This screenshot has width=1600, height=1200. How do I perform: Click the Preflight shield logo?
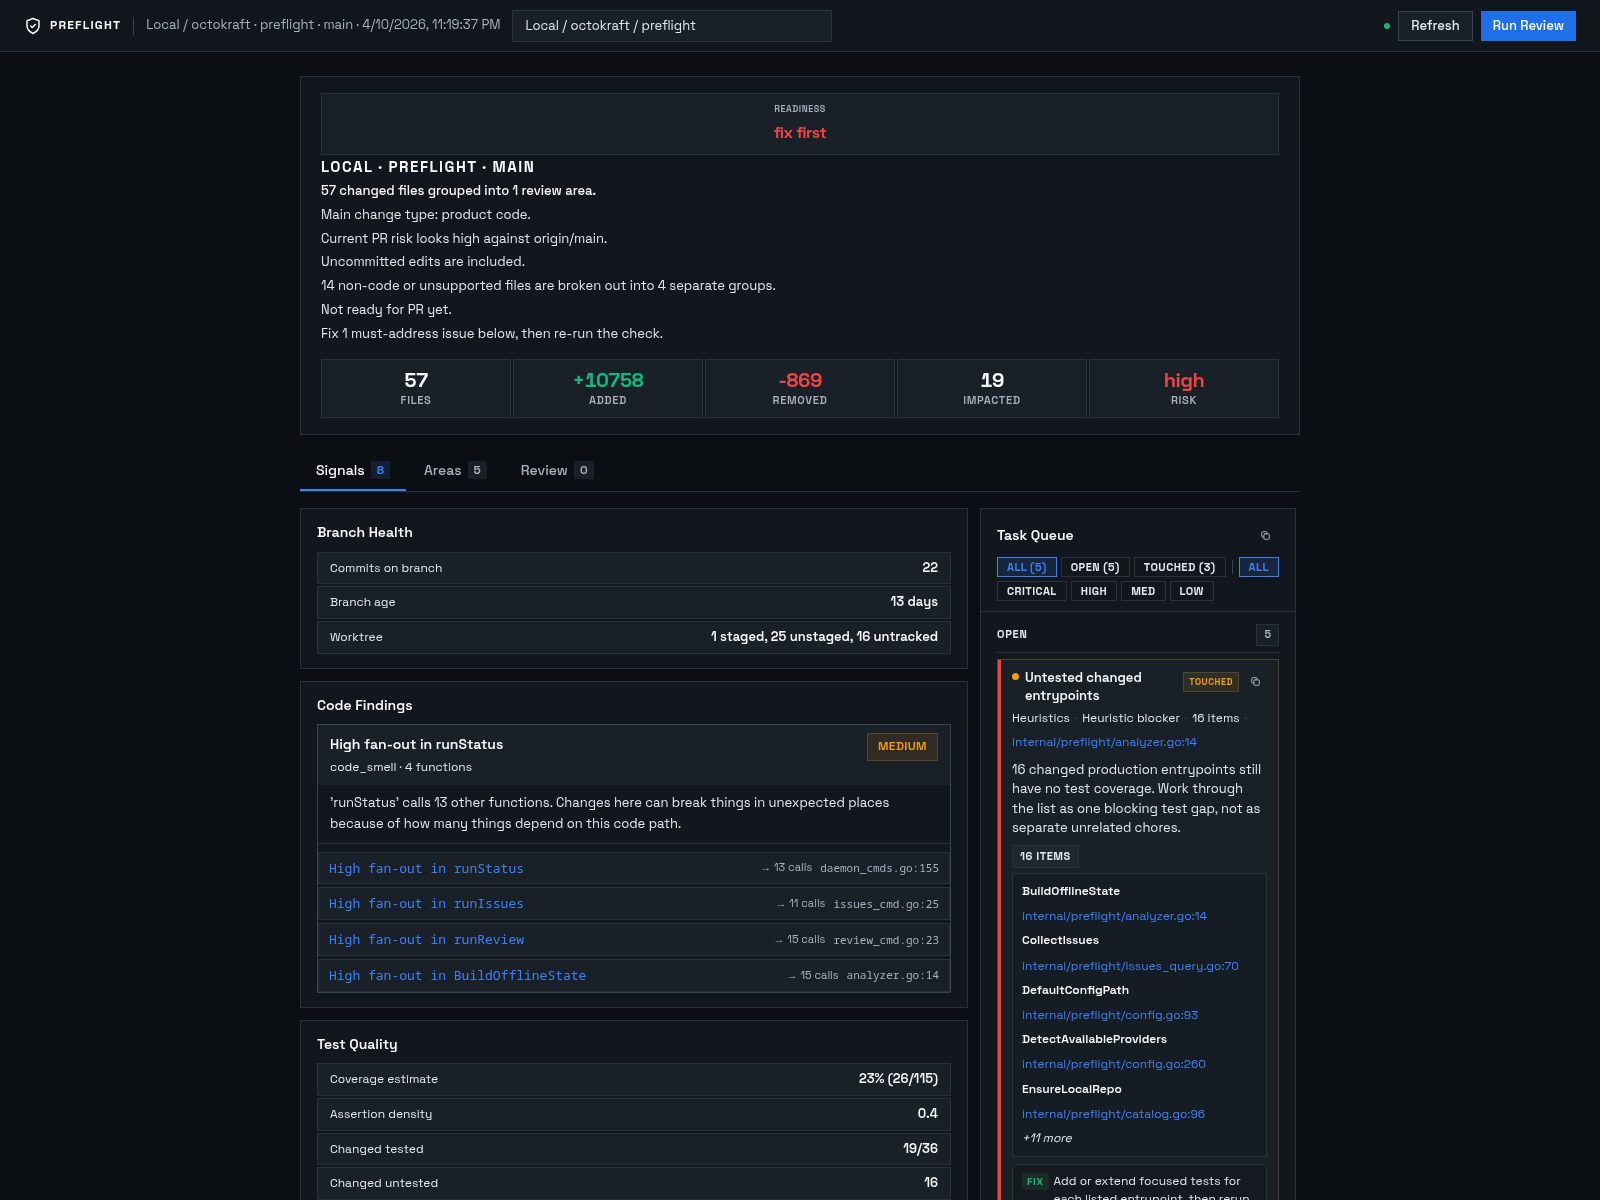coord(33,25)
